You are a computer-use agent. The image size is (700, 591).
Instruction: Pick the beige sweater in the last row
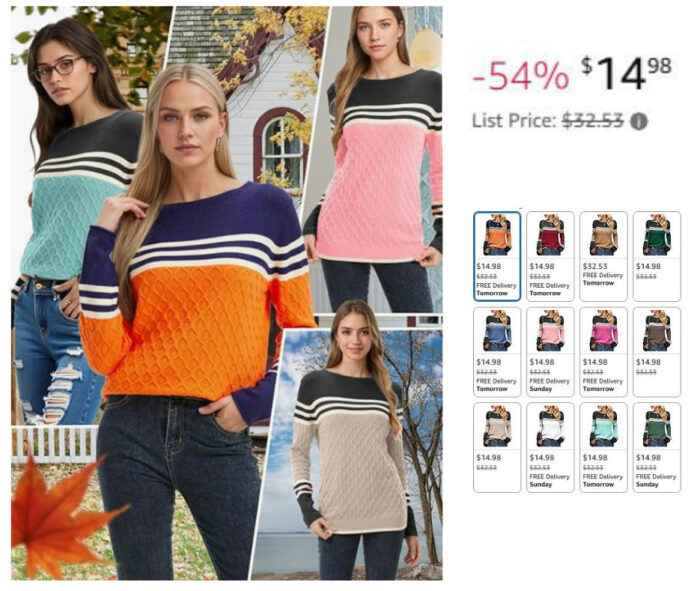pyautogui.click(x=497, y=447)
